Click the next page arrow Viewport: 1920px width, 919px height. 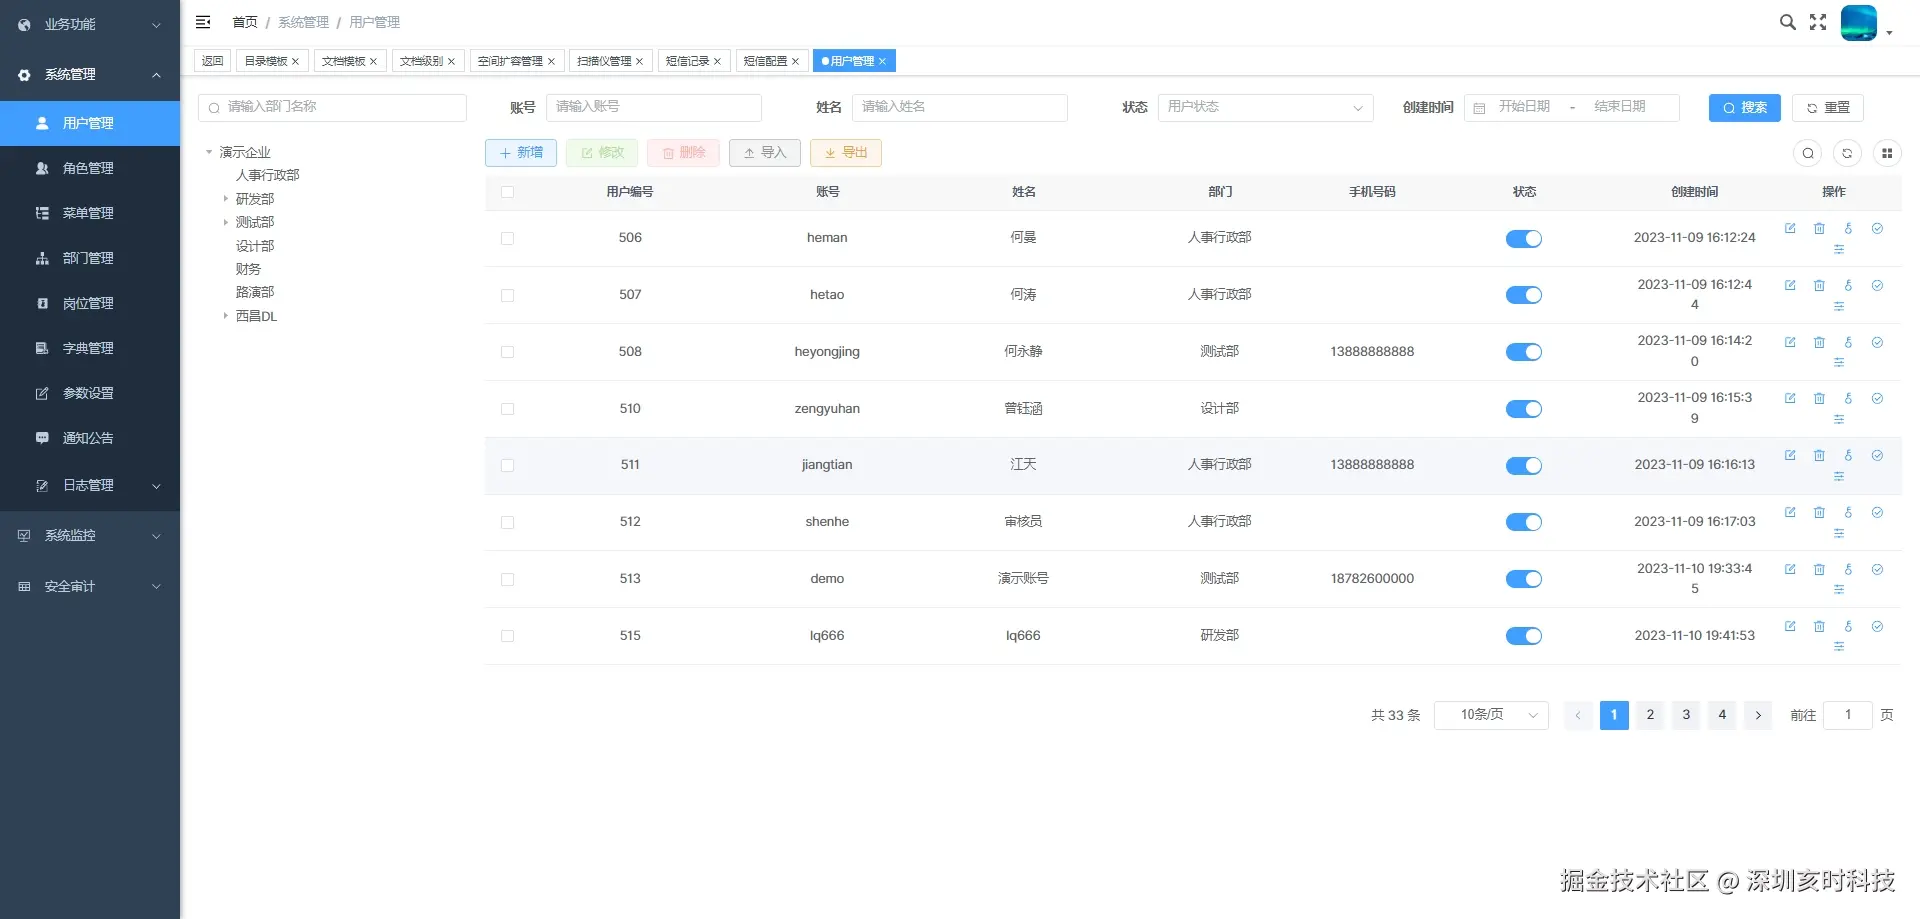point(1758,715)
